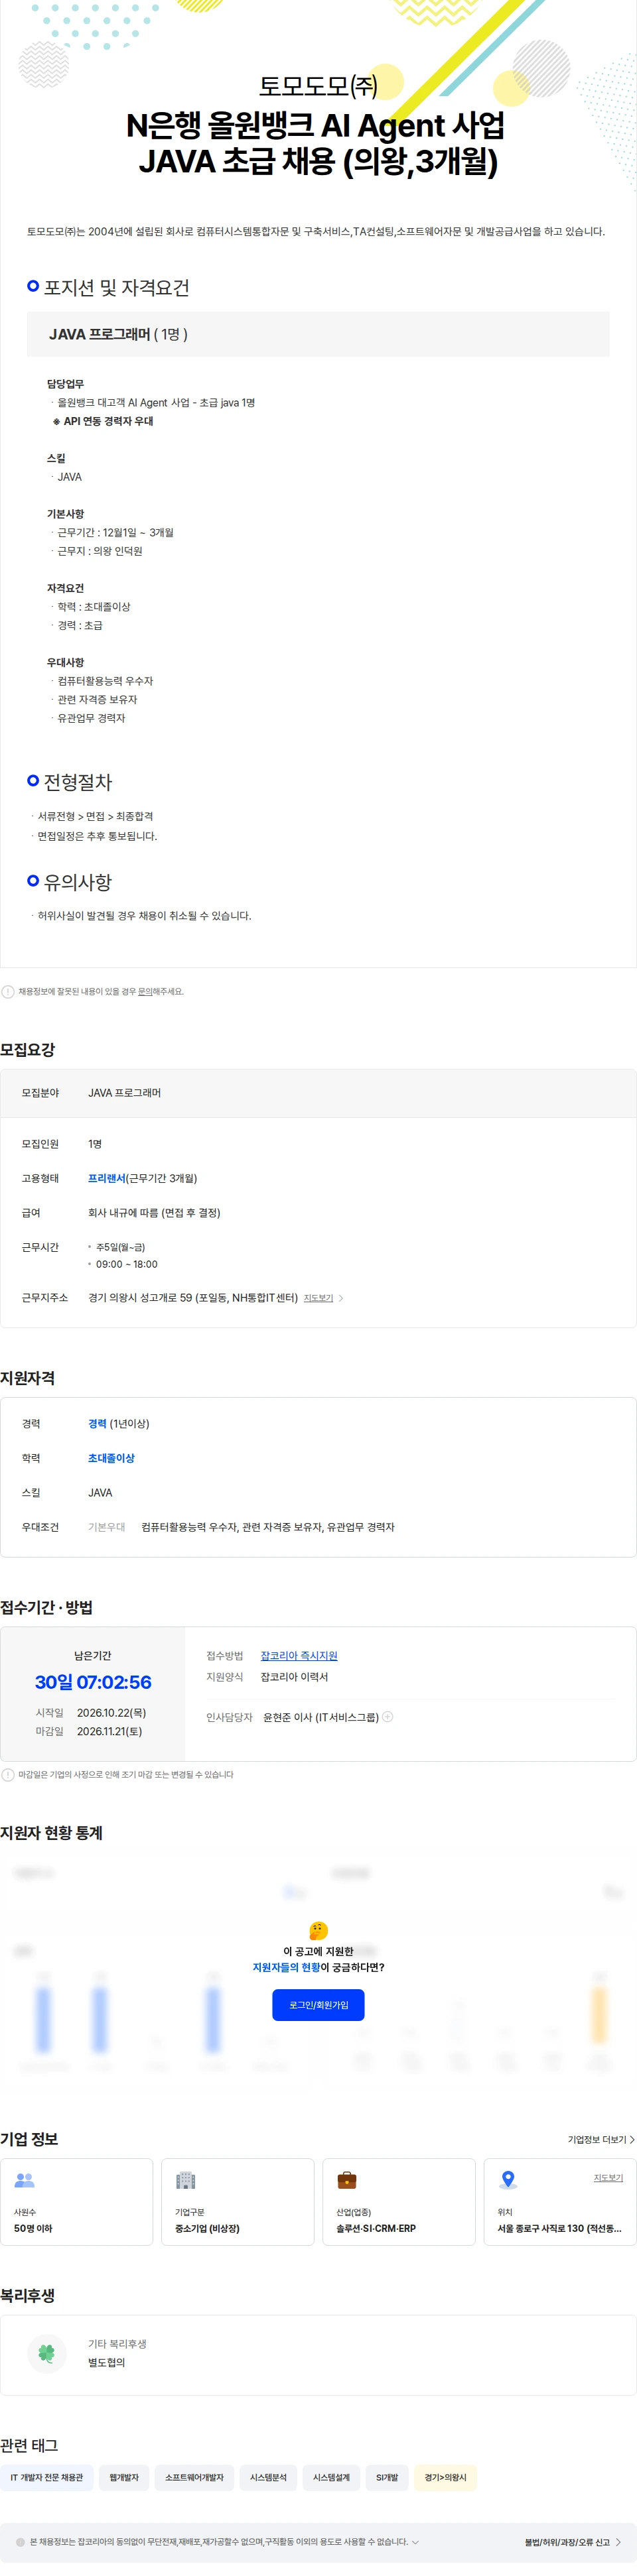Click the 잡코리아 이력서 application form text

click(294, 1677)
